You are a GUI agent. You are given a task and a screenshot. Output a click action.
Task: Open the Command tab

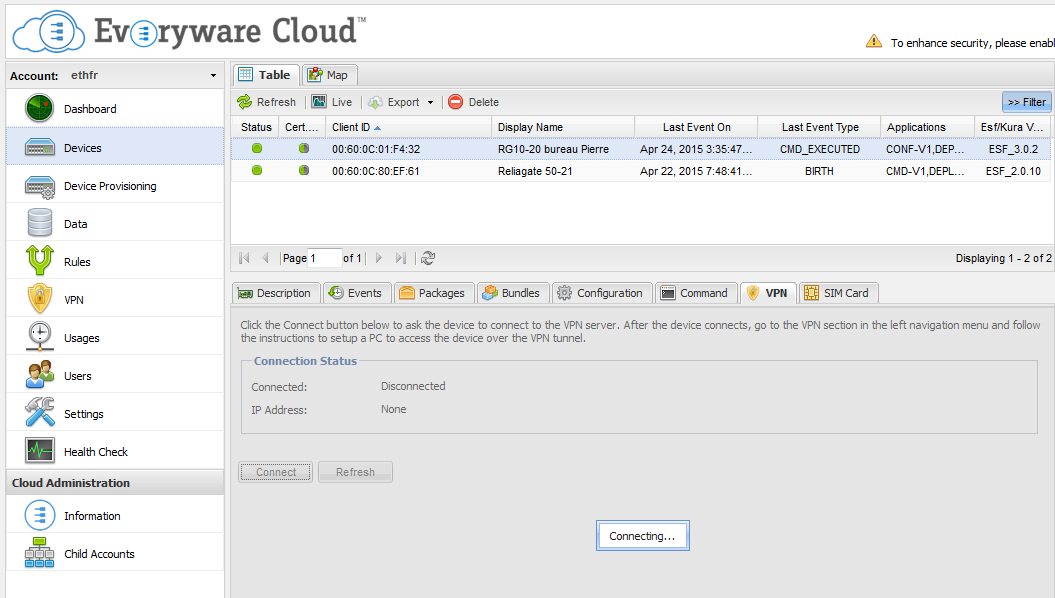pyautogui.click(x=696, y=293)
